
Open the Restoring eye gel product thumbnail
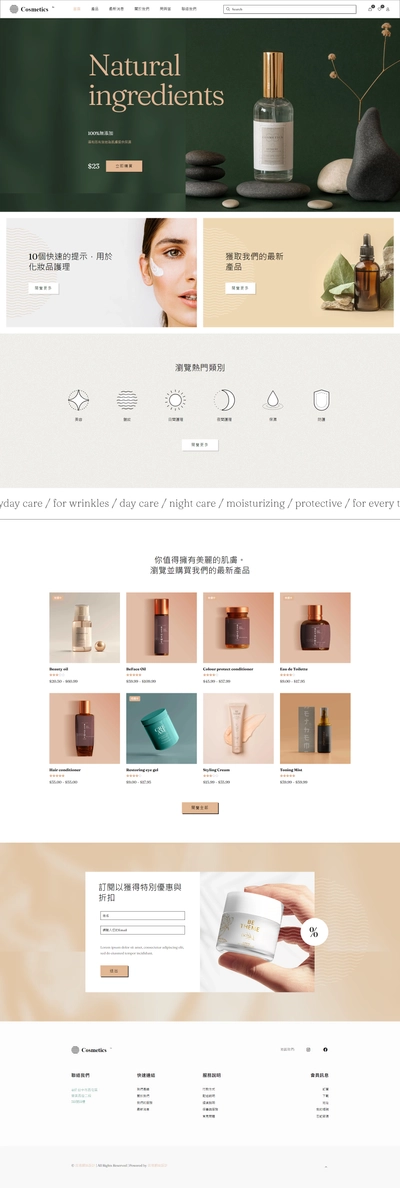click(x=161, y=728)
